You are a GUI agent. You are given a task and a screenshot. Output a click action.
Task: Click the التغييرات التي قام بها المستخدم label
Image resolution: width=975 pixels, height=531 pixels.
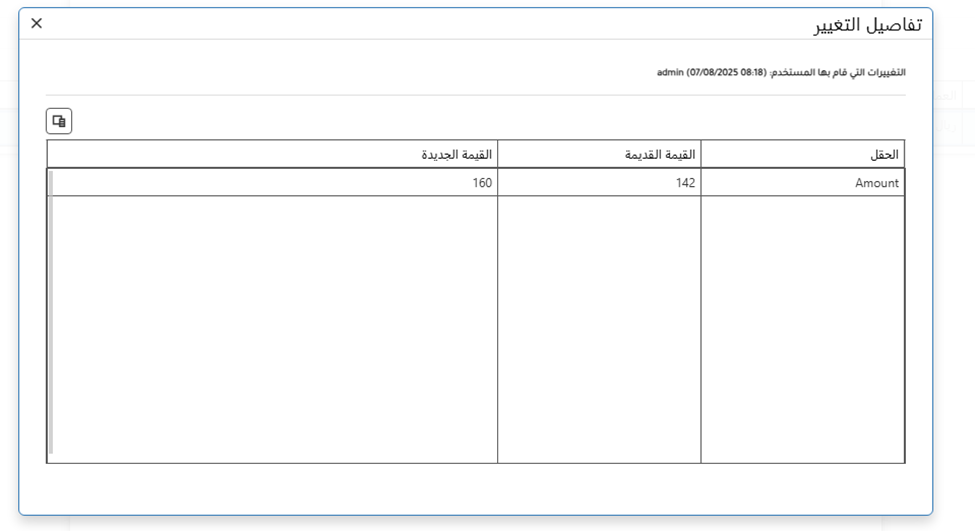point(838,73)
